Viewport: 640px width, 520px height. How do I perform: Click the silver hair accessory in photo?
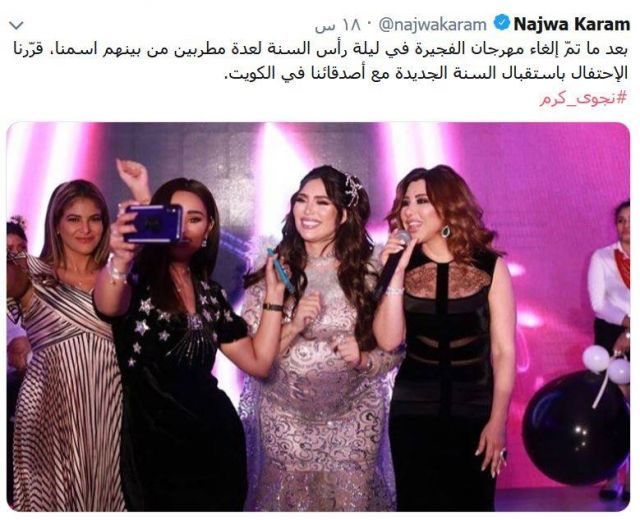point(353,188)
